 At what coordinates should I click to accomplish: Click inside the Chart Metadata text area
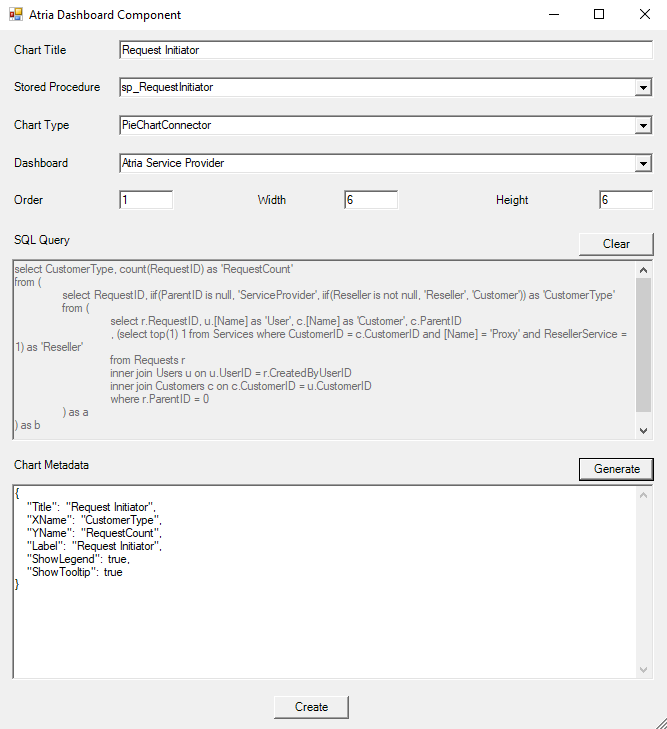[x=324, y=582]
